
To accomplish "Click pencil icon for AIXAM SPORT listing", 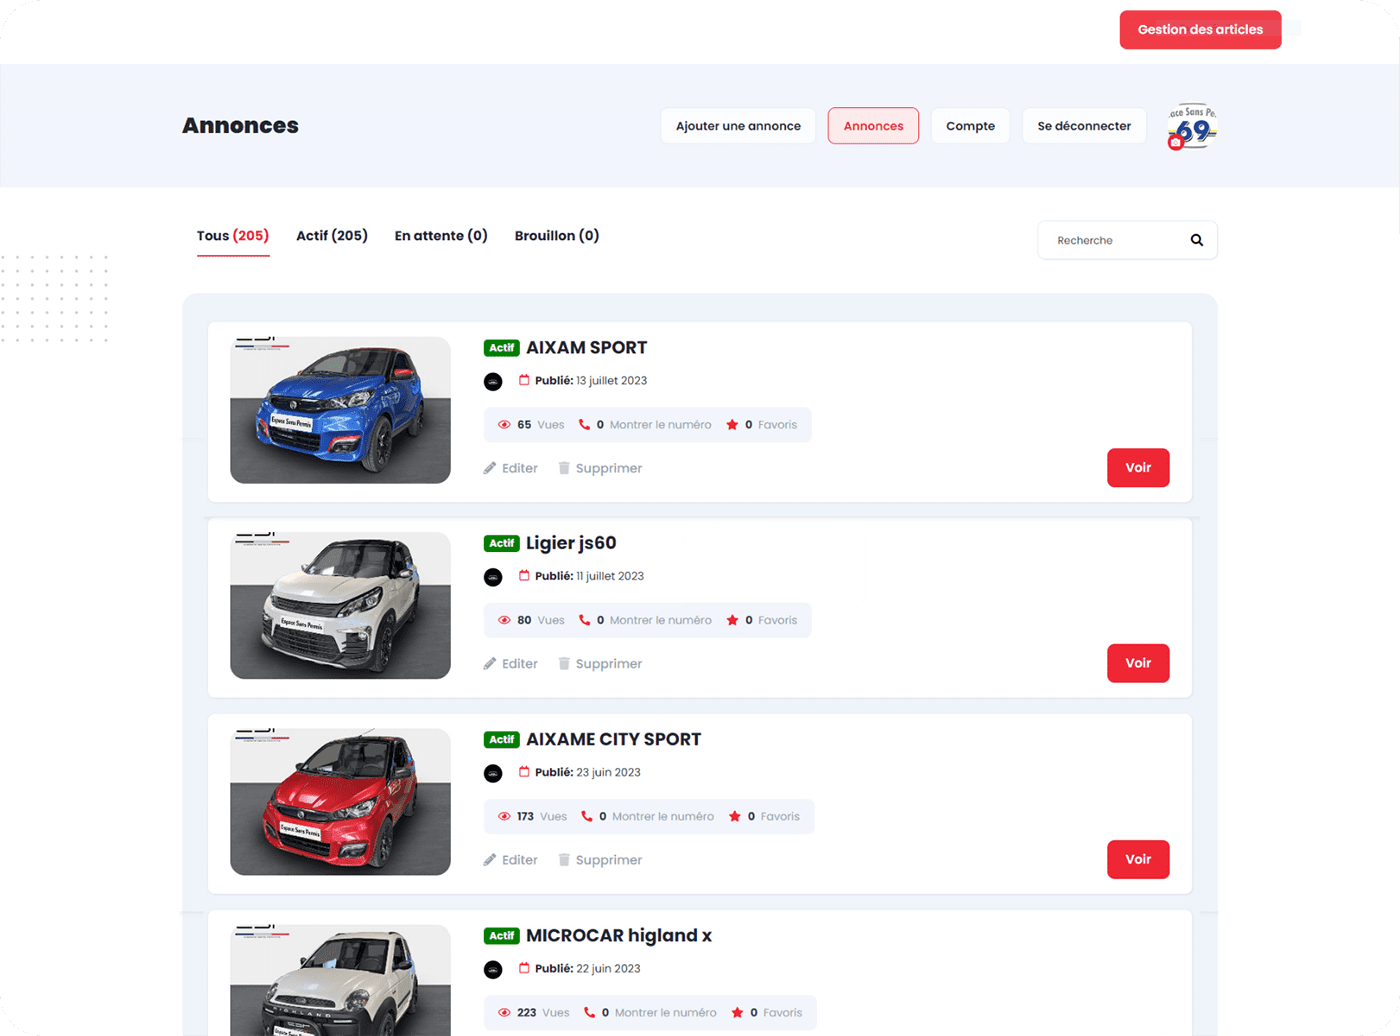I will (490, 468).
